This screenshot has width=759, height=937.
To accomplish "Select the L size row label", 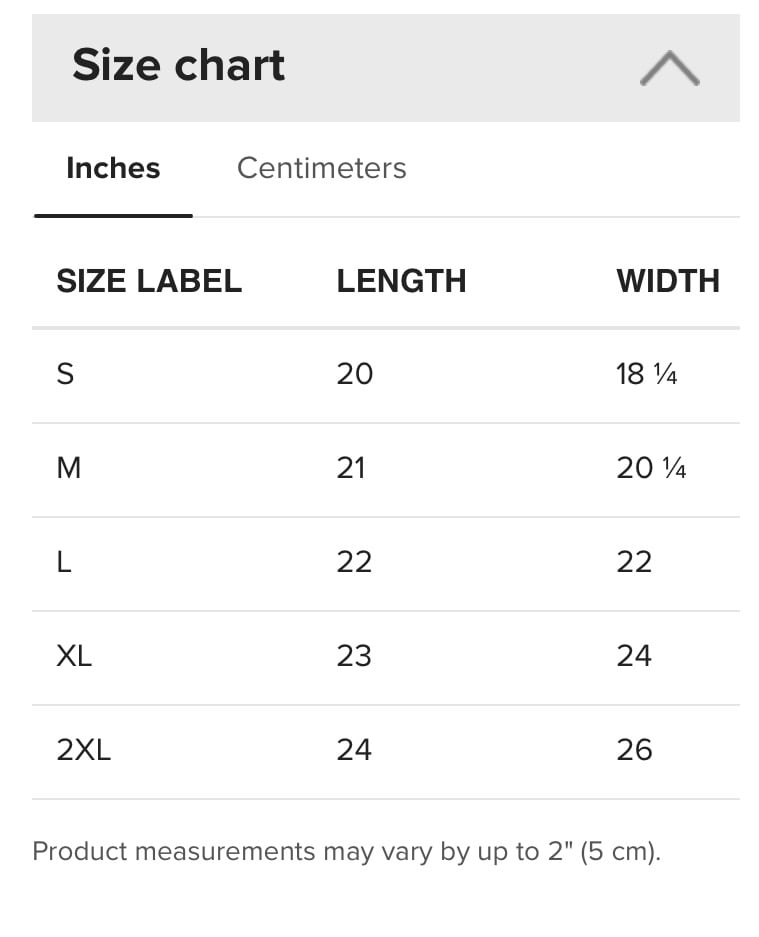I will pos(65,562).
